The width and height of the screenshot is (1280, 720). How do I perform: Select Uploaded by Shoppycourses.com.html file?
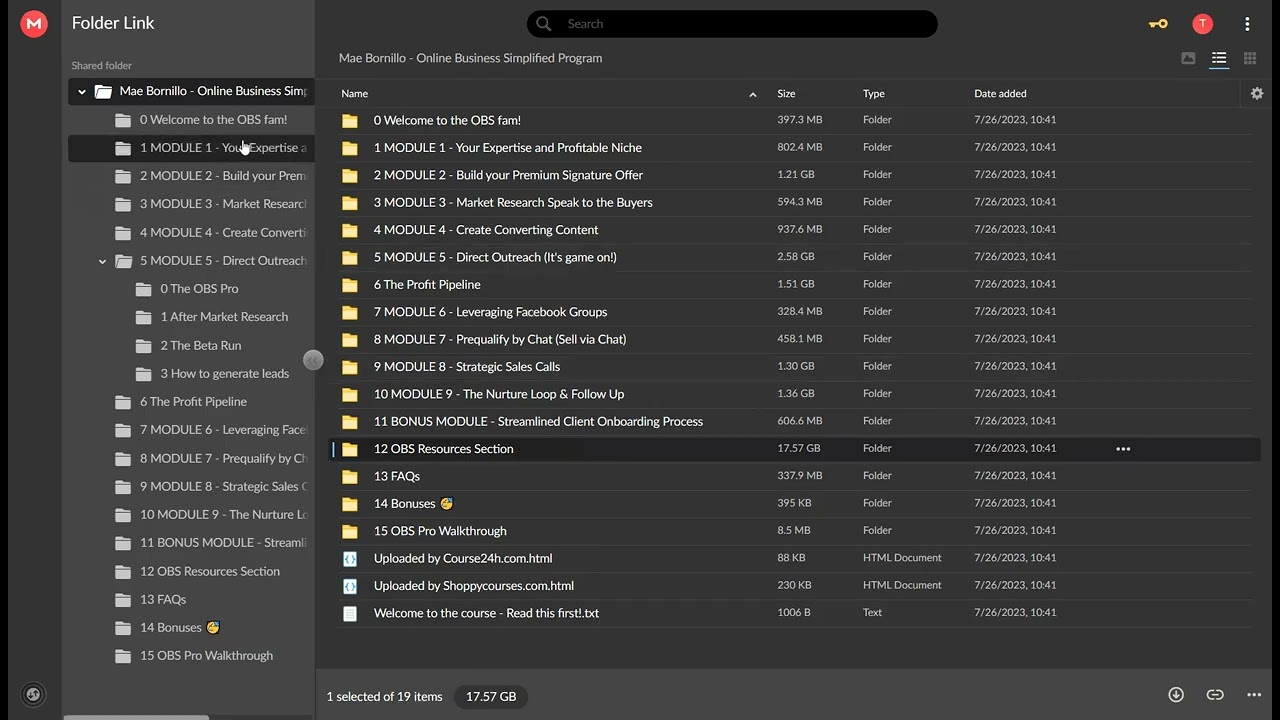coord(796,586)
